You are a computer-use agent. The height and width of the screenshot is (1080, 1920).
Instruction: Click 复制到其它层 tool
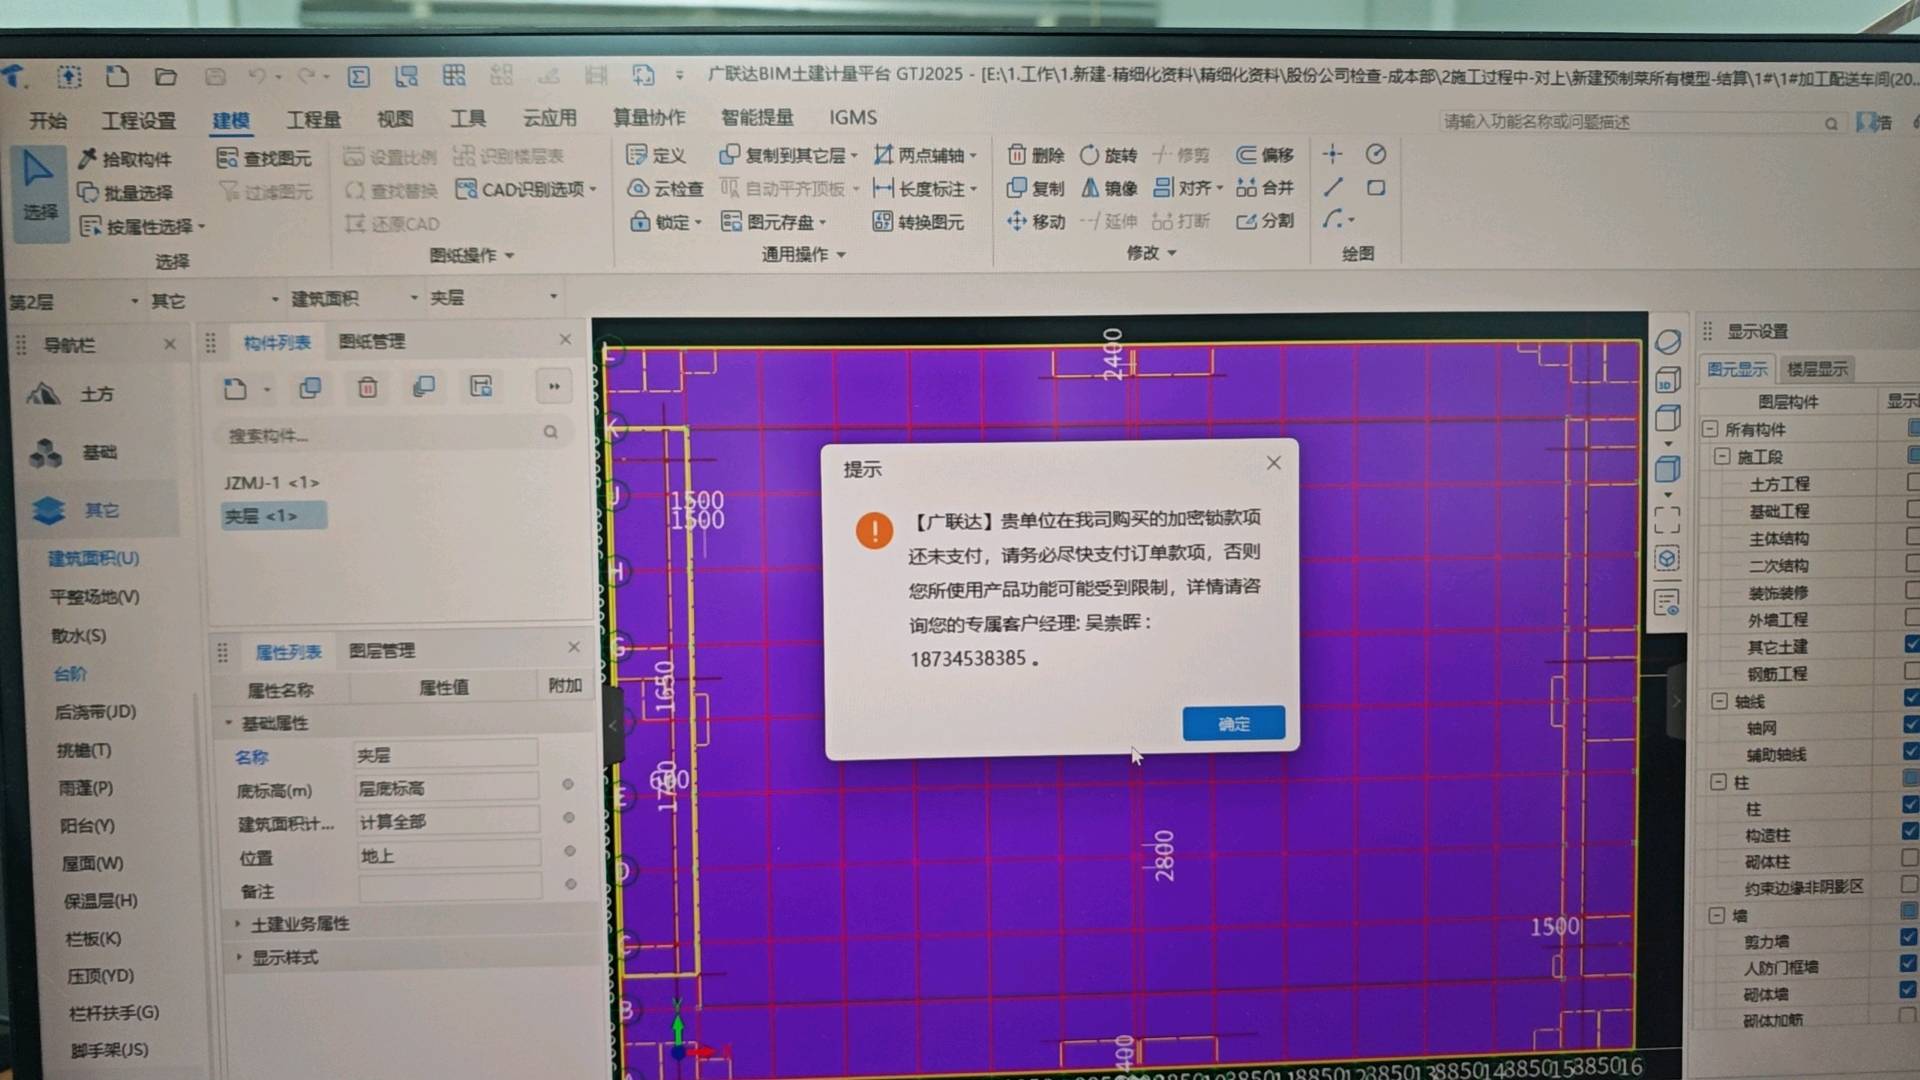(x=788, y=155)
